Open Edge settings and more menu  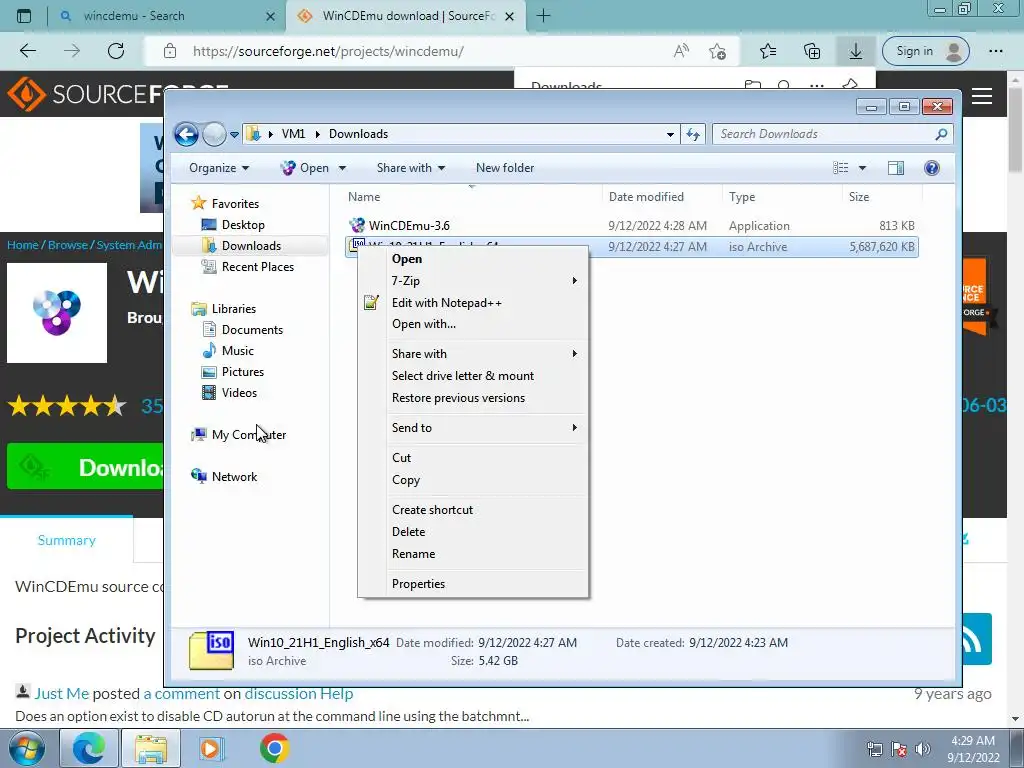pyautogui.click(x=996, y=51)
